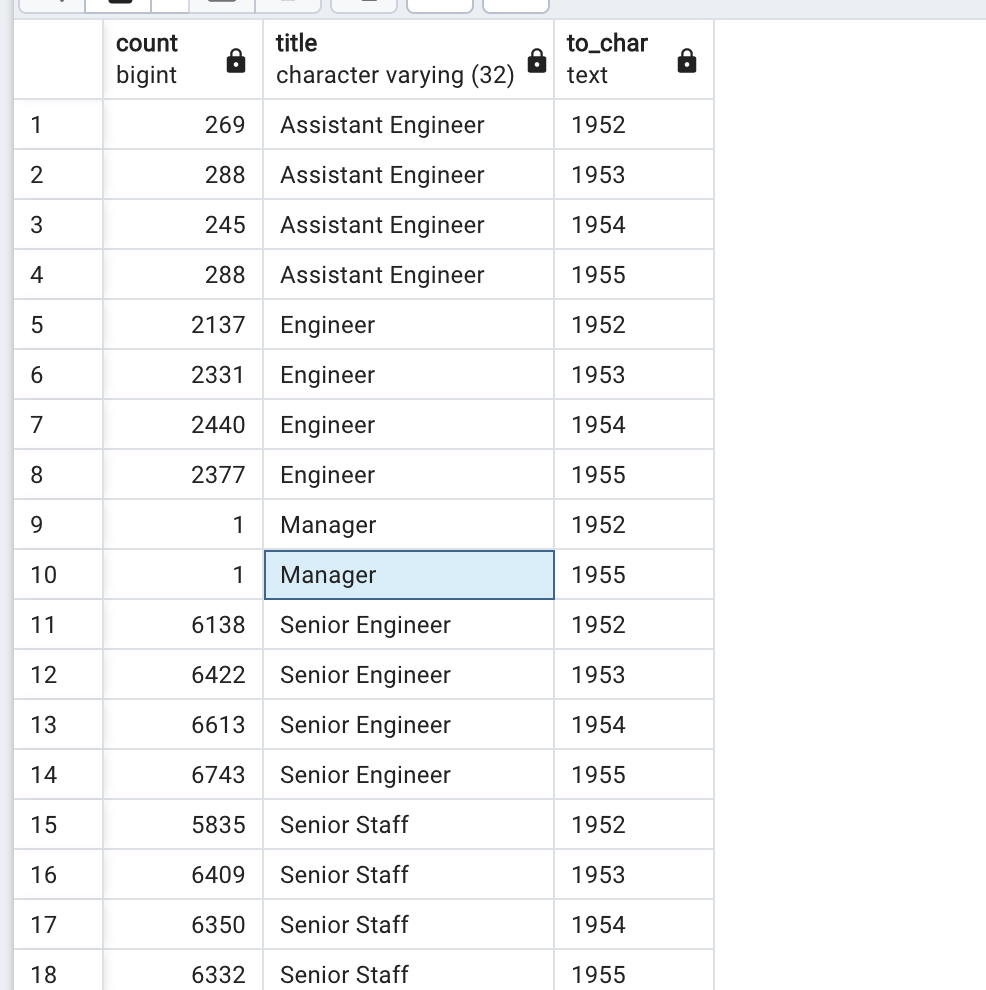This screenshot has height=990, width=986.
Task: Click the Senior Staff cell in row 15
Action: tap(408, 825)
